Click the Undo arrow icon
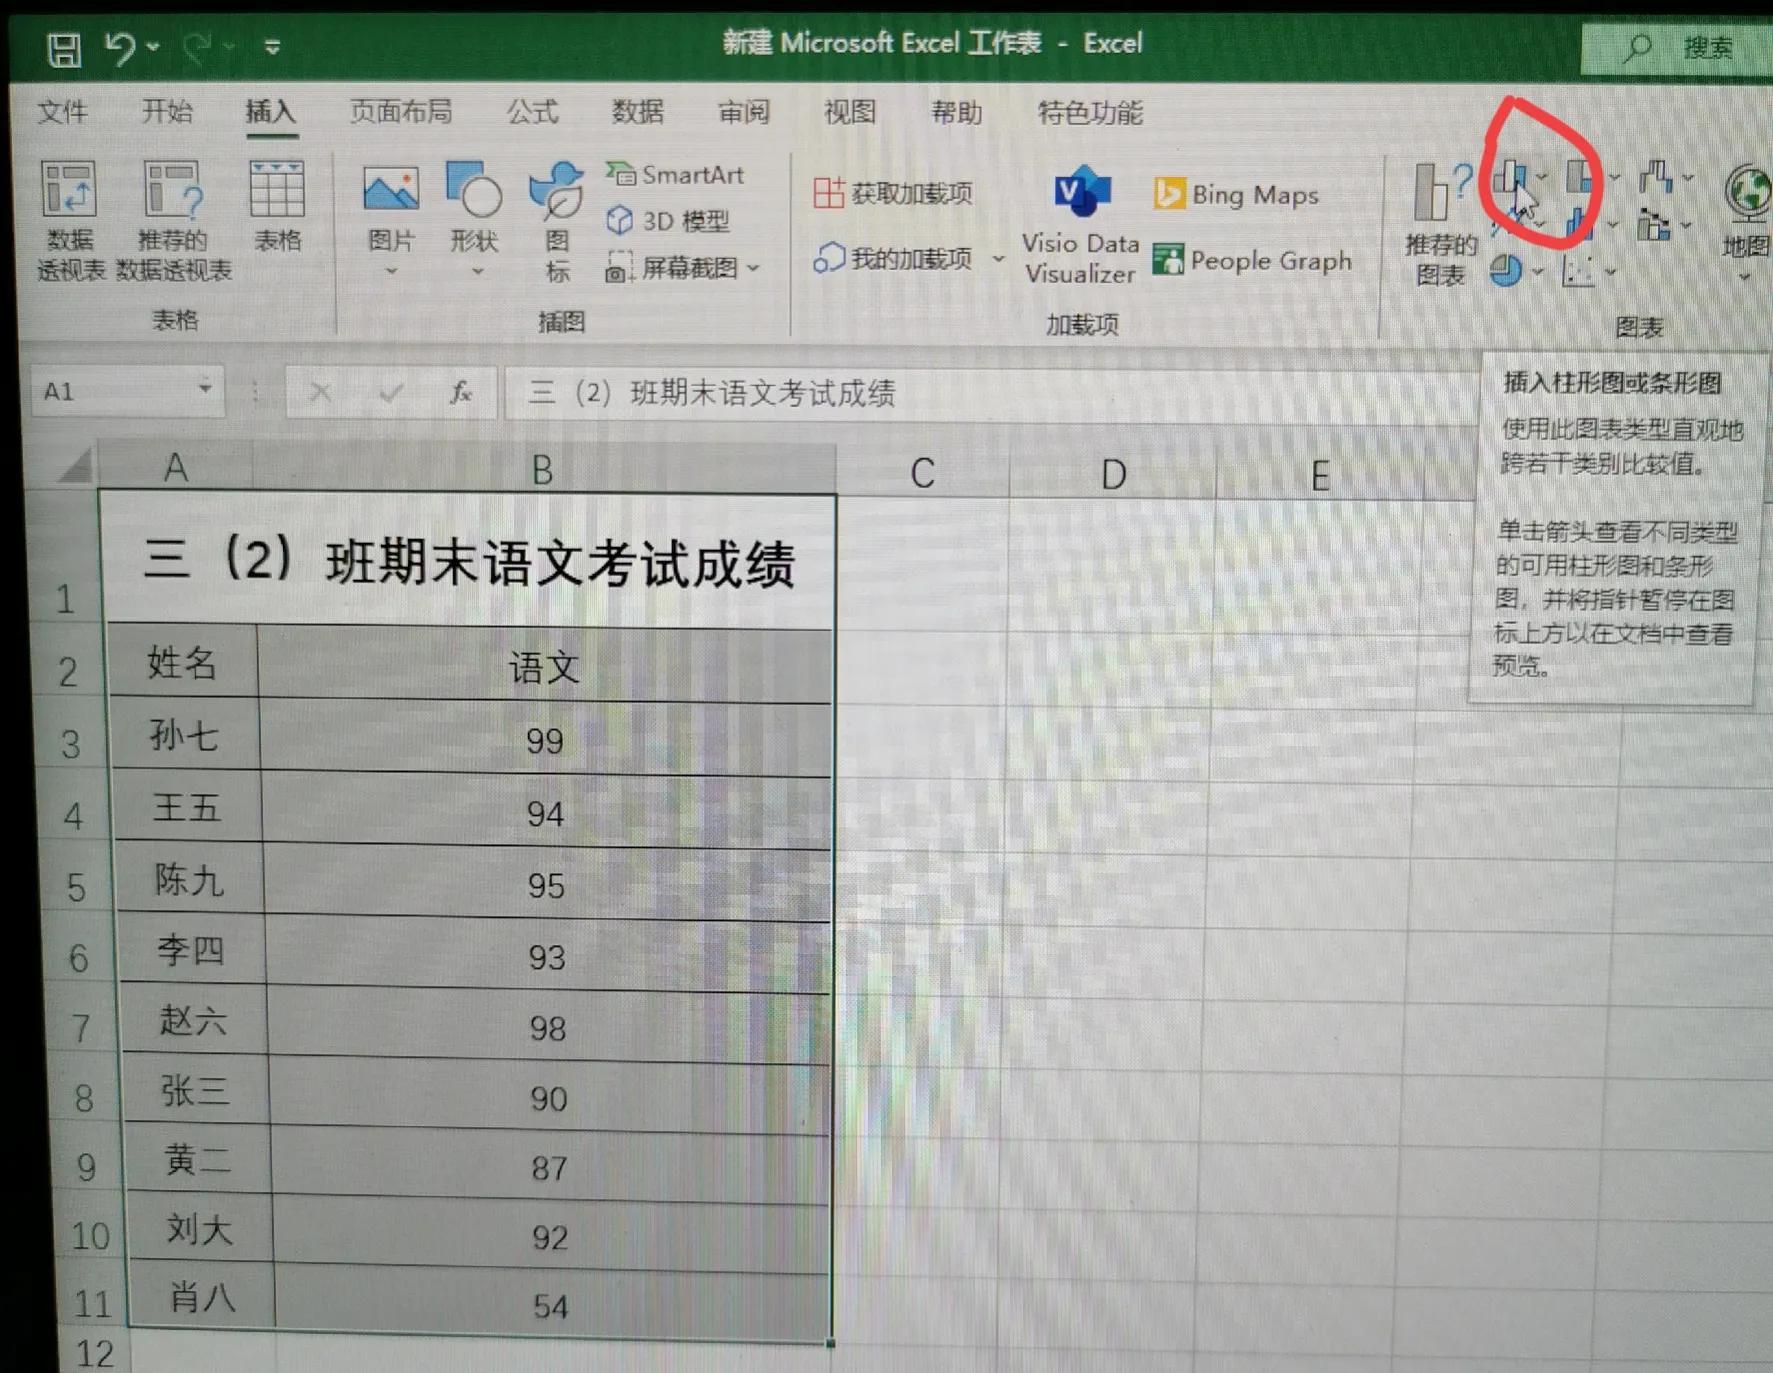Image resolution: width=1773 pixels, height=1373 pixels. coord(120,45)
